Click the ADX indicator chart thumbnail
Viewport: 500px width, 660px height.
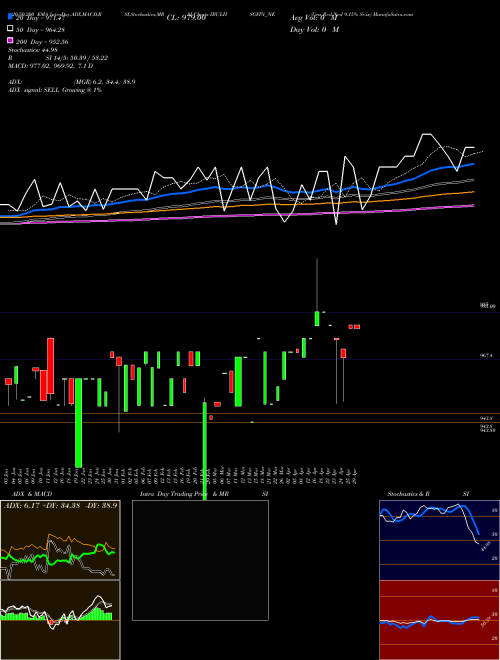pos(60,540)
